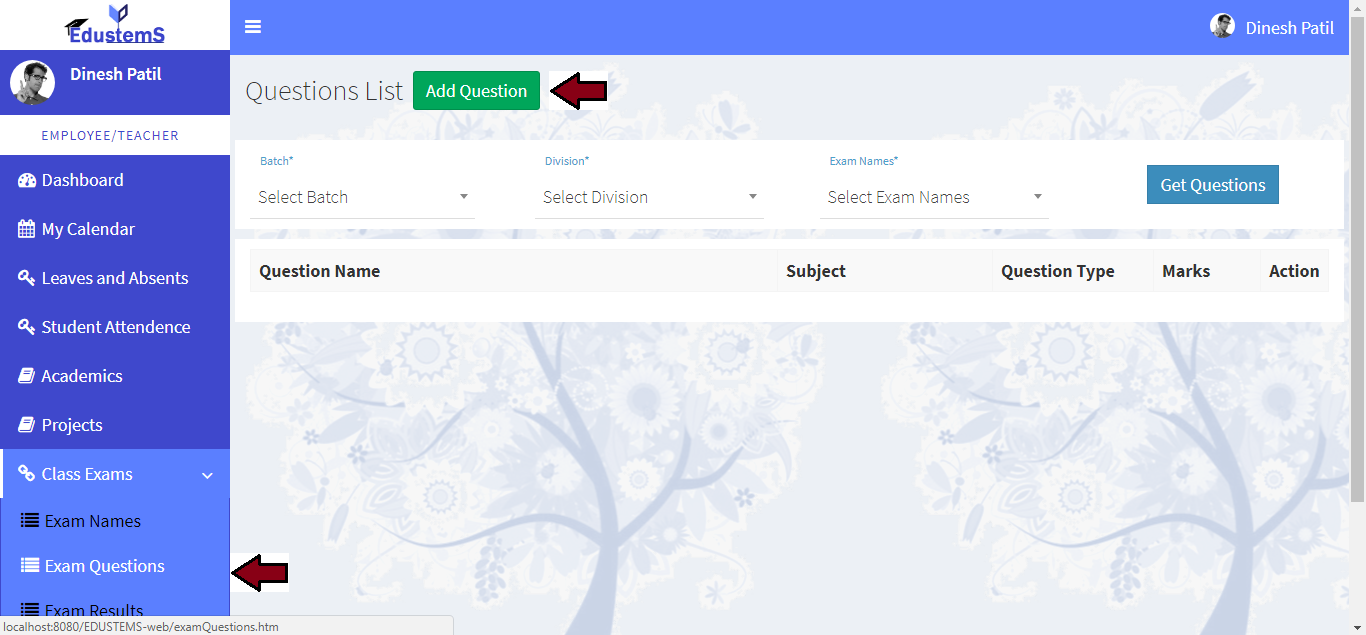This screenshot has height=635, width=1366.
Task: Click the Exam Names list icon
Action: point(30,521)
